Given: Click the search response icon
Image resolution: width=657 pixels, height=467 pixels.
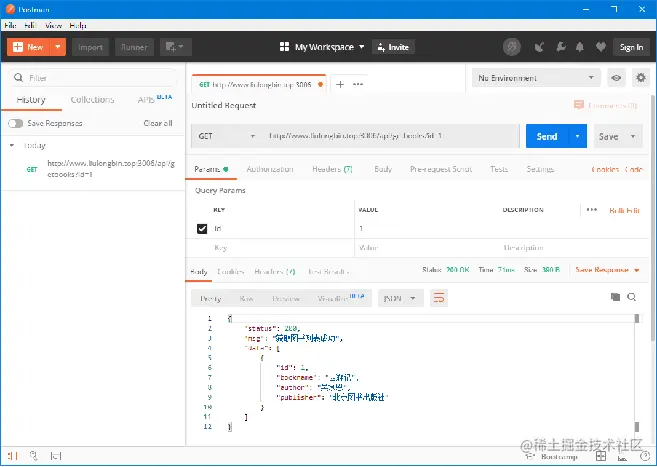Looking at the screenshot, I should [x=631, y=297].
